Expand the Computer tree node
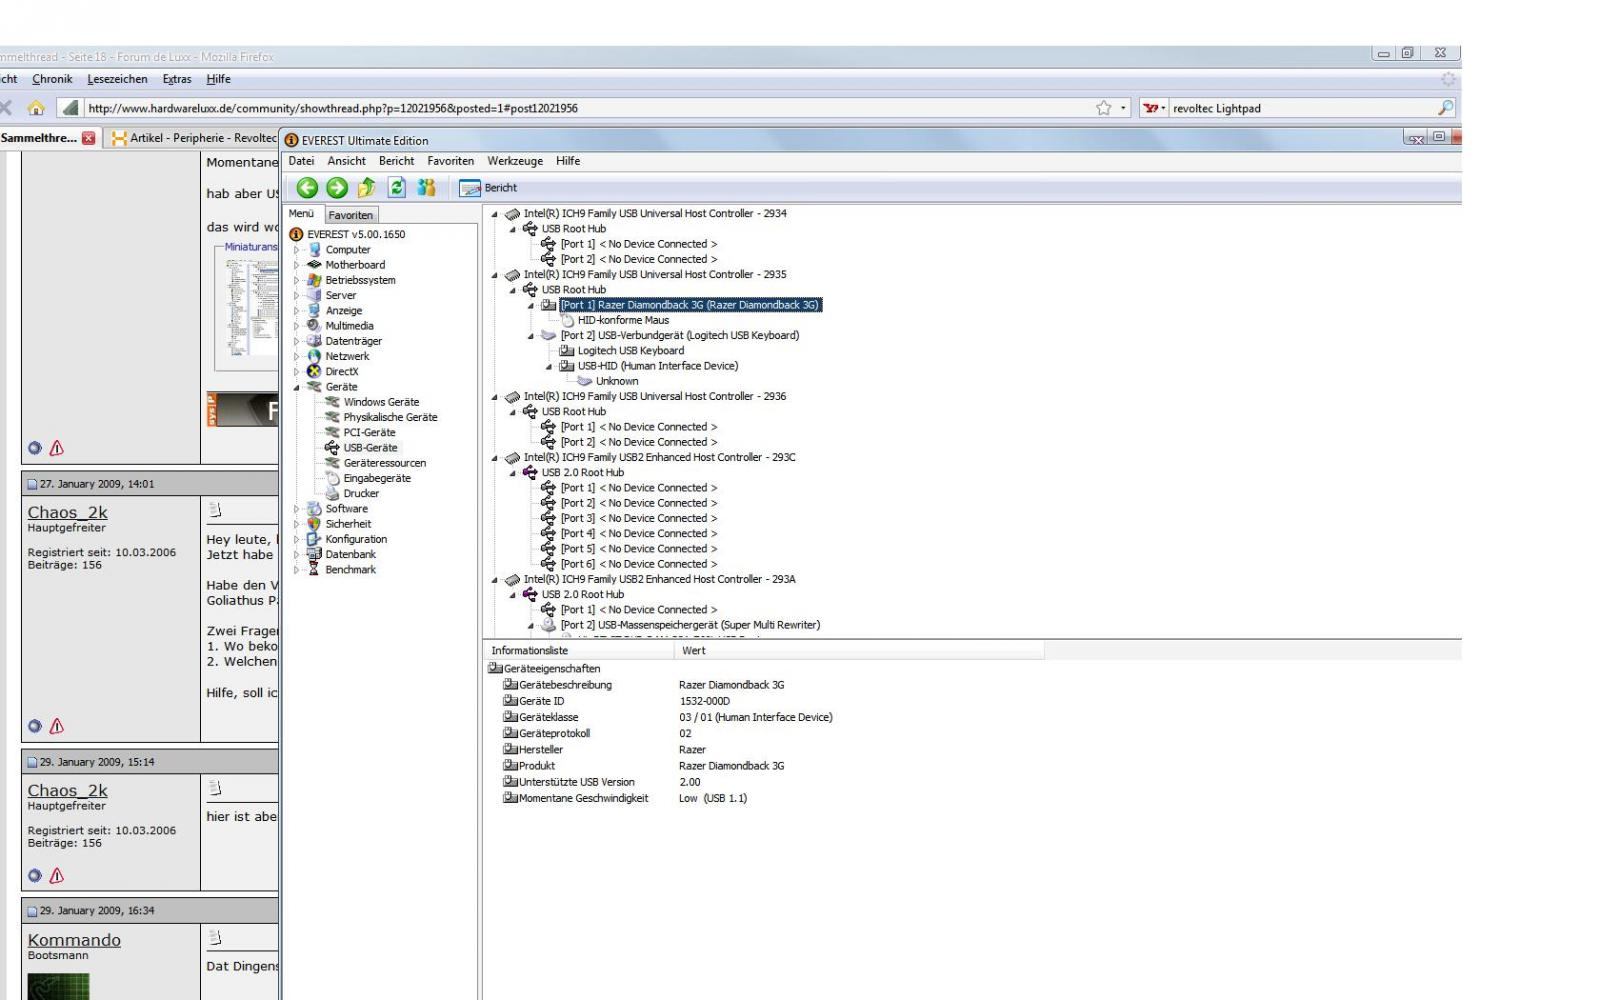 point(296,250)
